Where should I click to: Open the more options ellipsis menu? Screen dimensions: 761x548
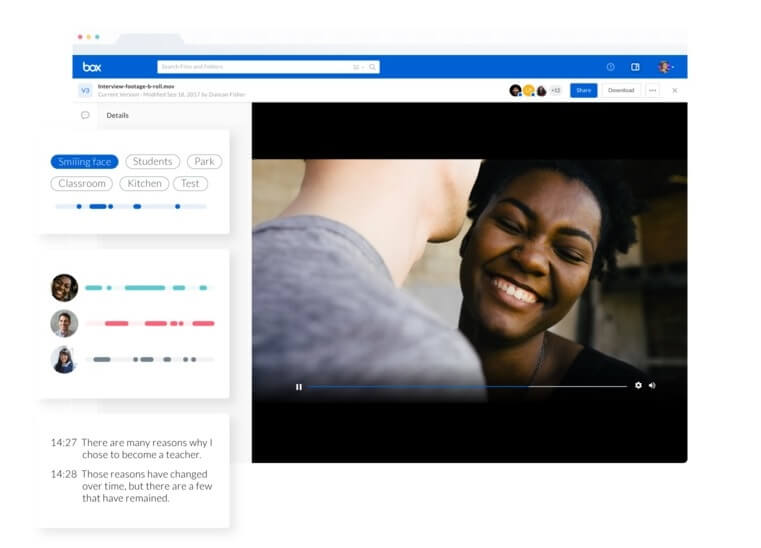[652, 90]
